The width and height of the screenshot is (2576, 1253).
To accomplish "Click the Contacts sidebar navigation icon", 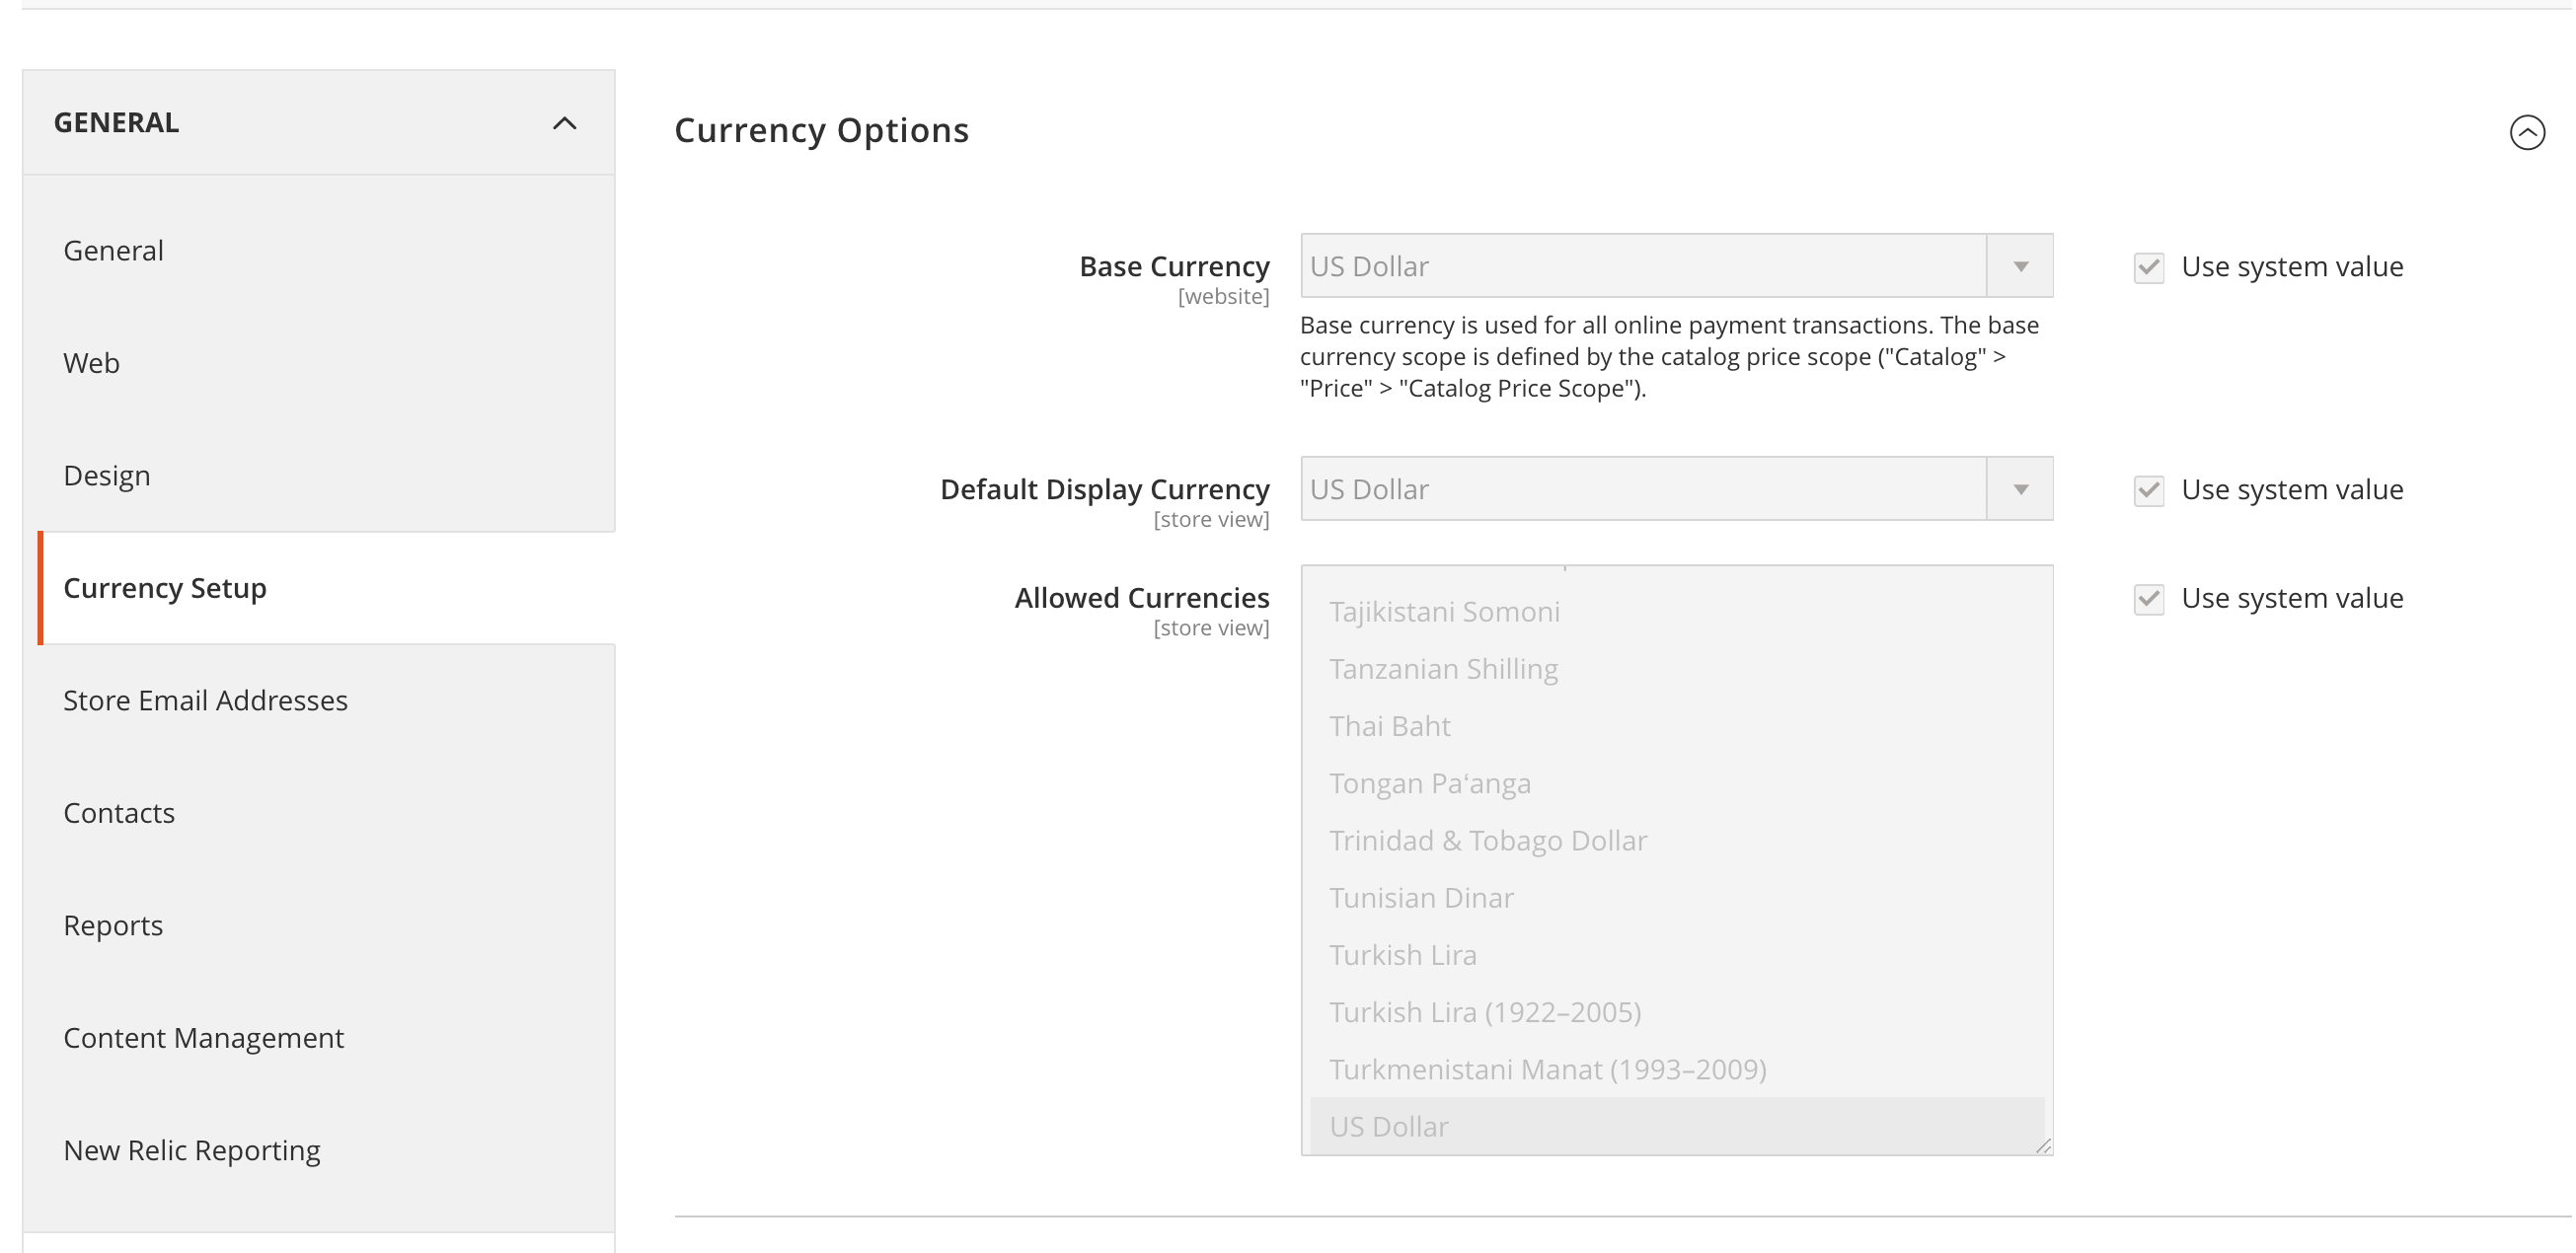I will tap(116, 811).
